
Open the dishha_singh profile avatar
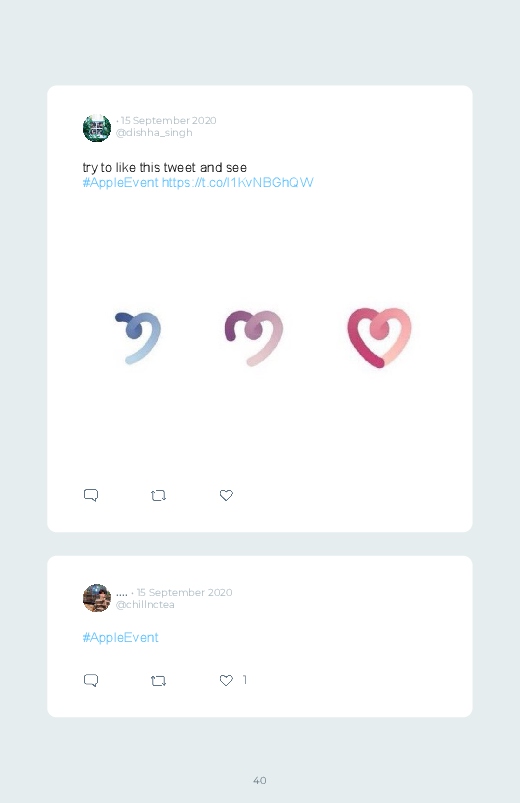click(97, 128)
